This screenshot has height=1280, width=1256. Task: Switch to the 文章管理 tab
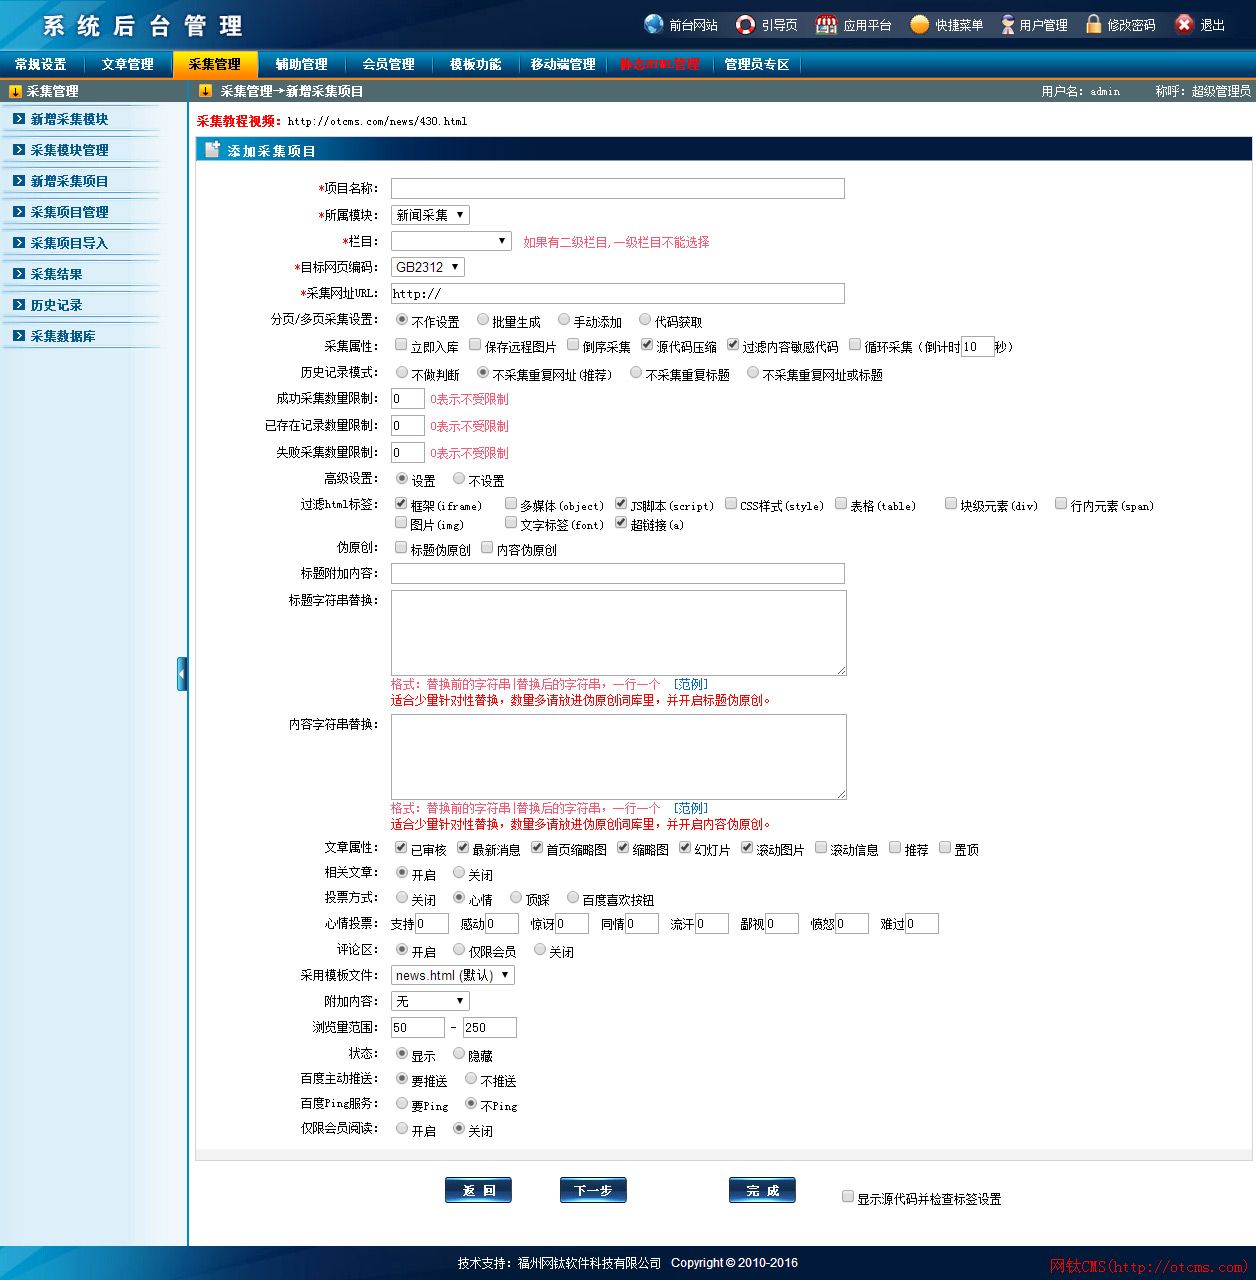tap(128, 64)
